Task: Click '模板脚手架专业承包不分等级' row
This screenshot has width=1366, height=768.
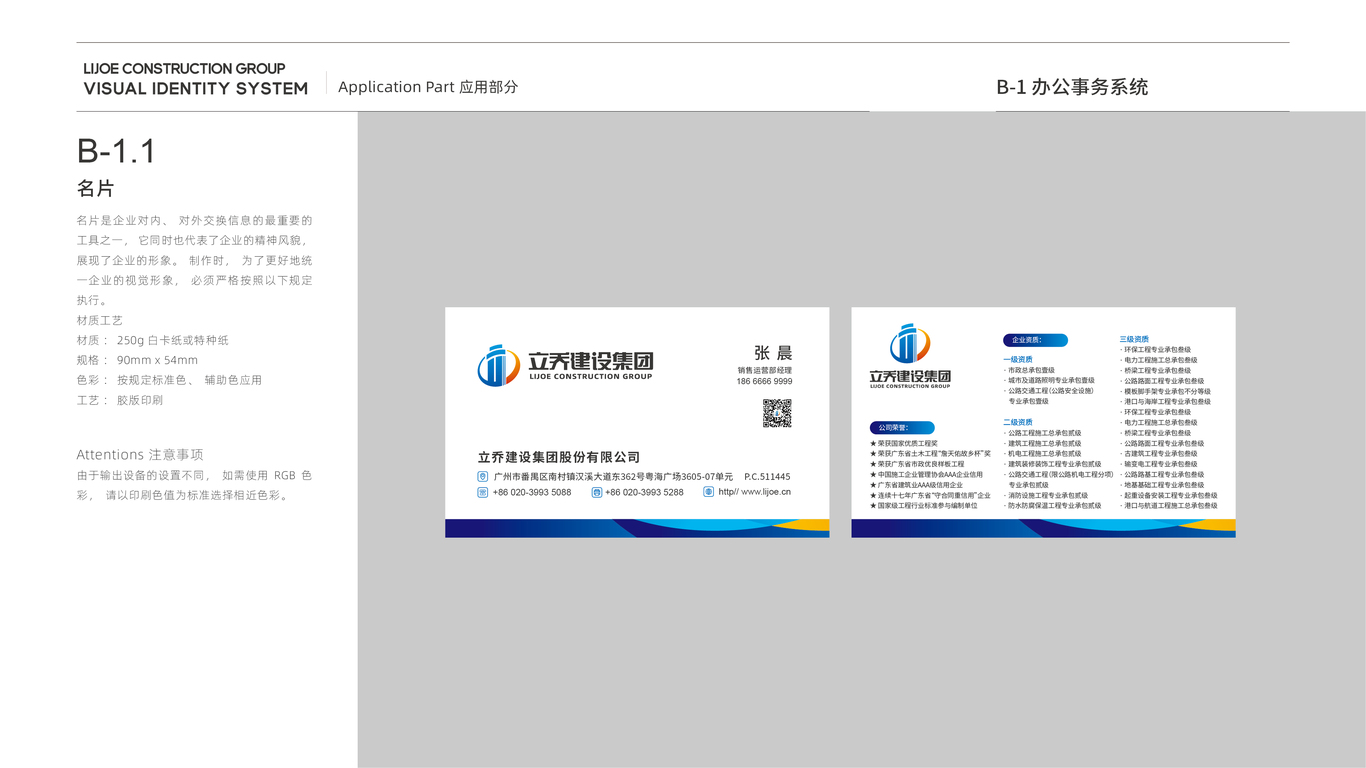Action: (1165, 392)
